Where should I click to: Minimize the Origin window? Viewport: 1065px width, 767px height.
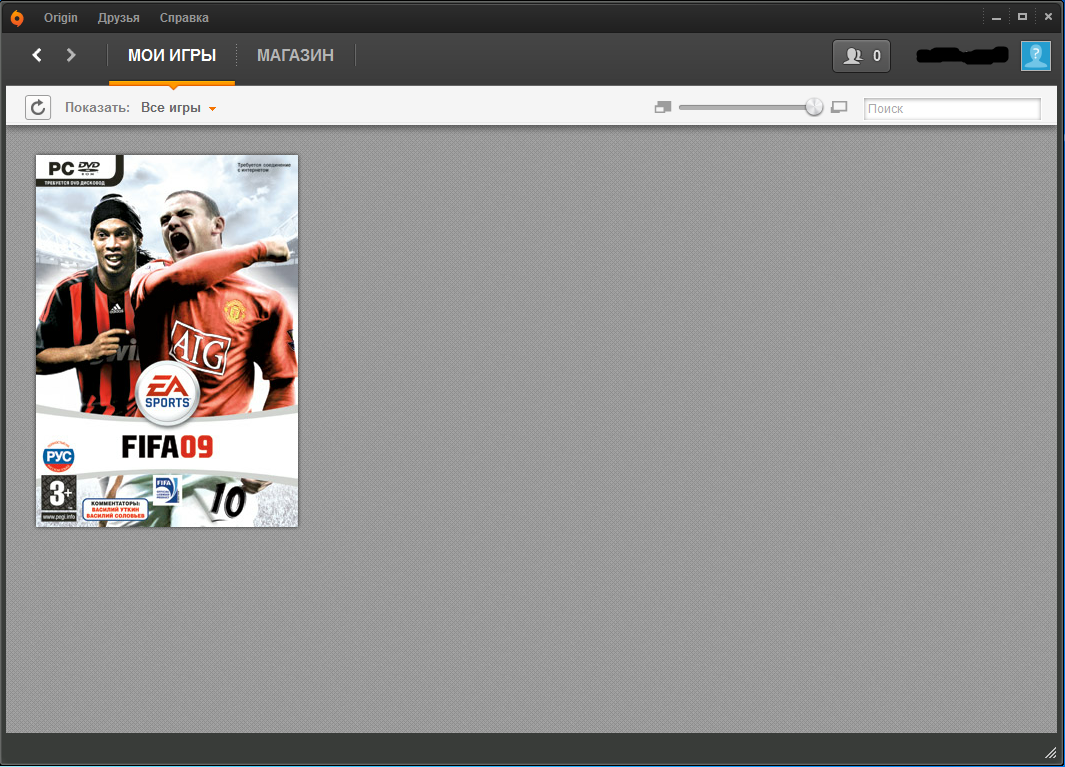(996, 18)
